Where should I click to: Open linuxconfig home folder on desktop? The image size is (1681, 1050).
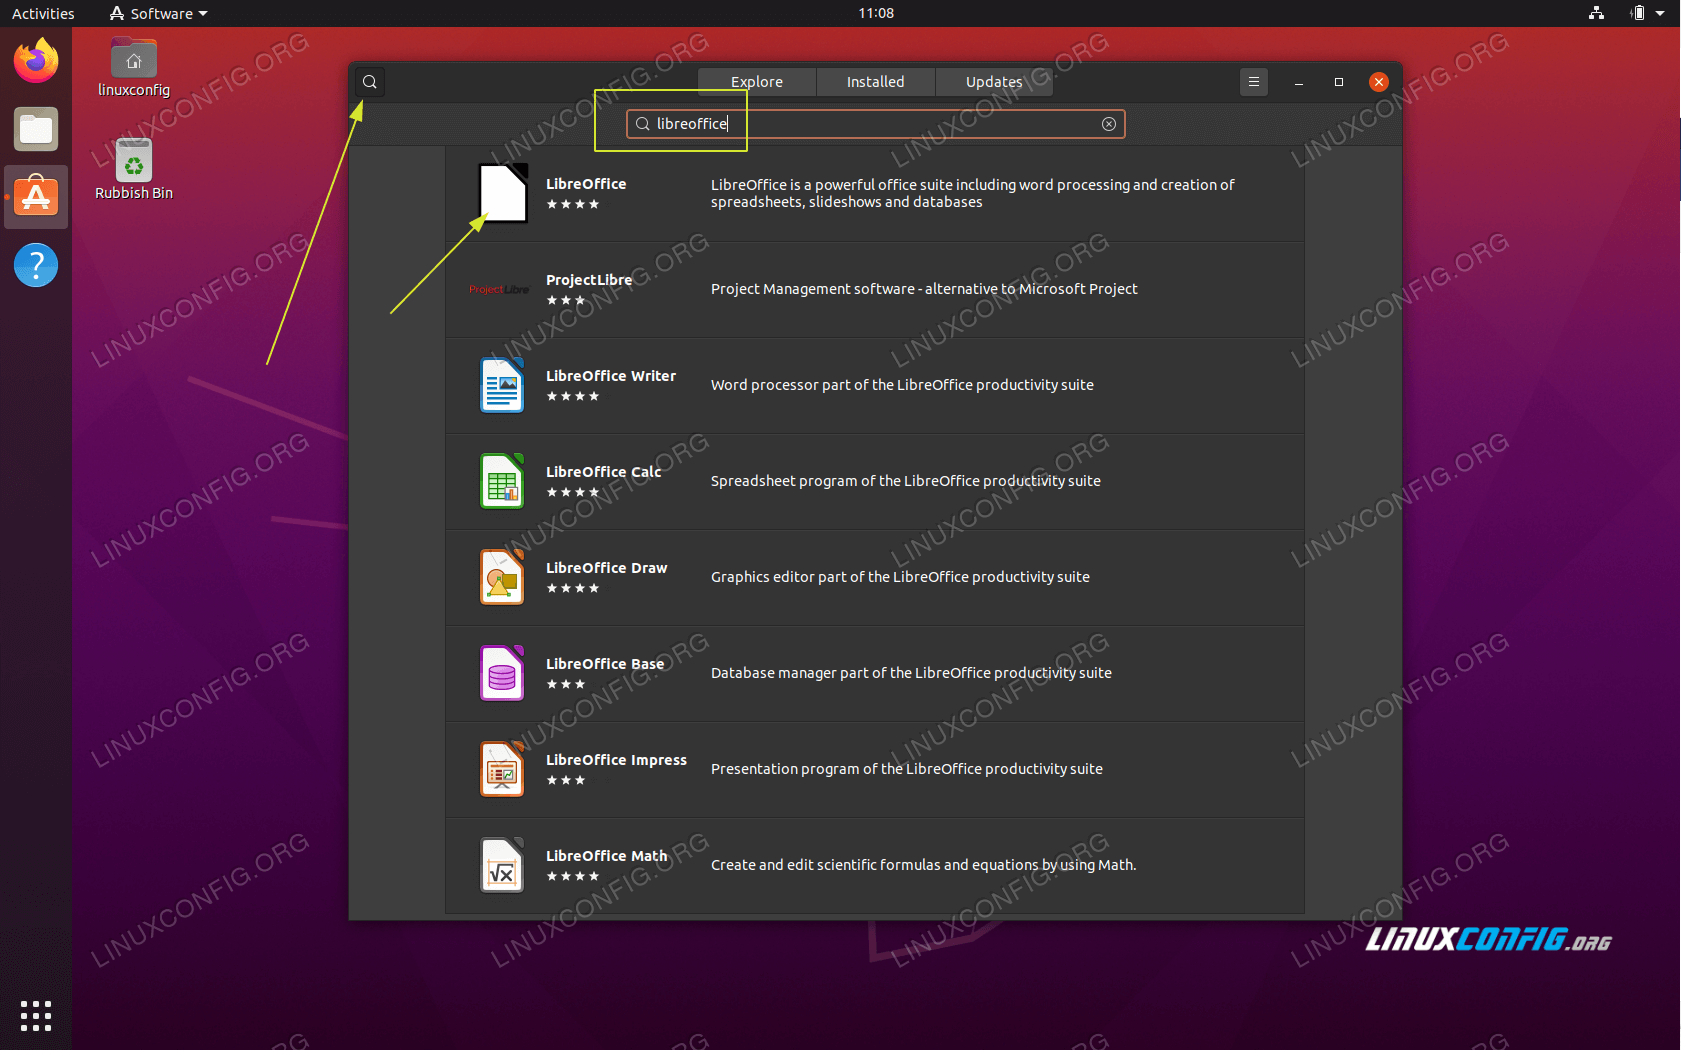click(134, 68)
